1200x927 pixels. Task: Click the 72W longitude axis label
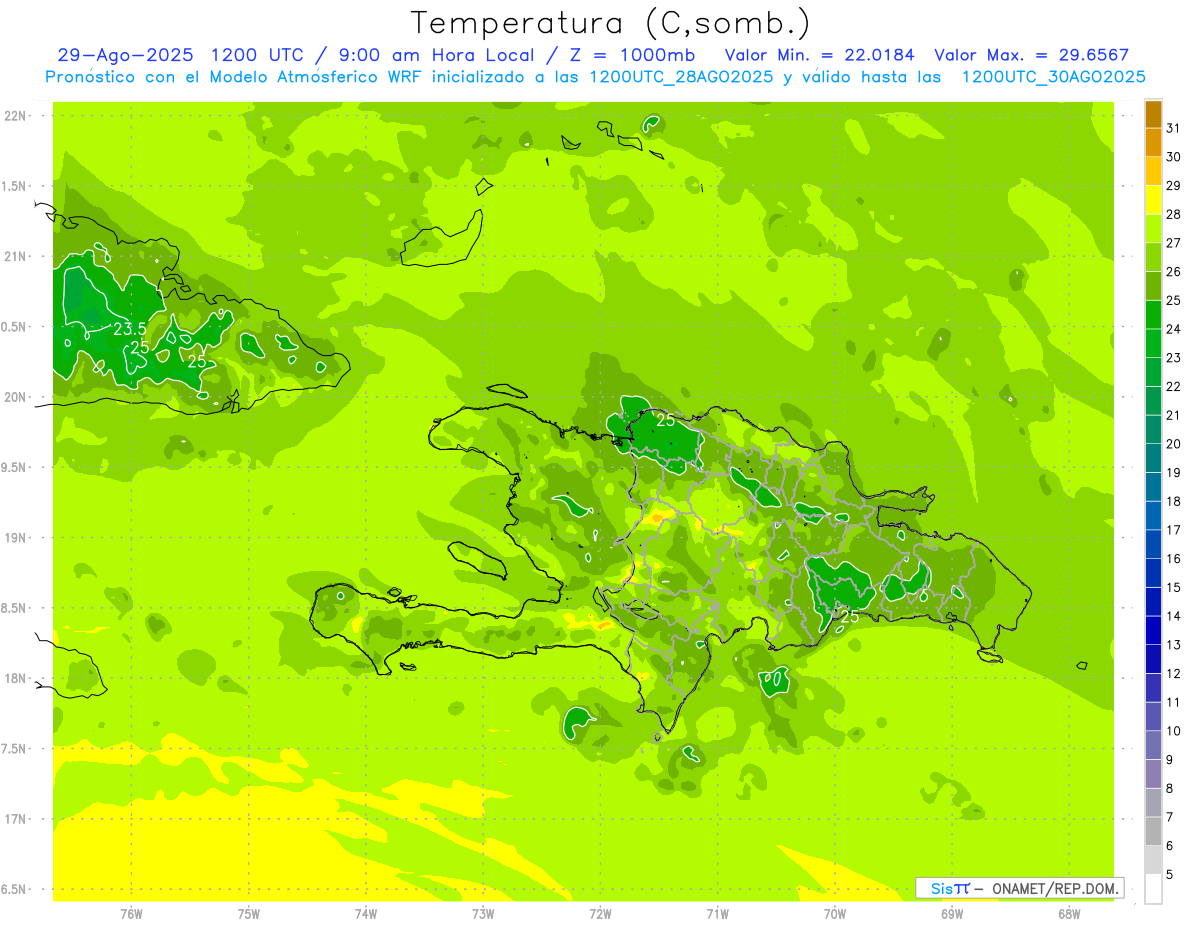[x=600, y=913]
